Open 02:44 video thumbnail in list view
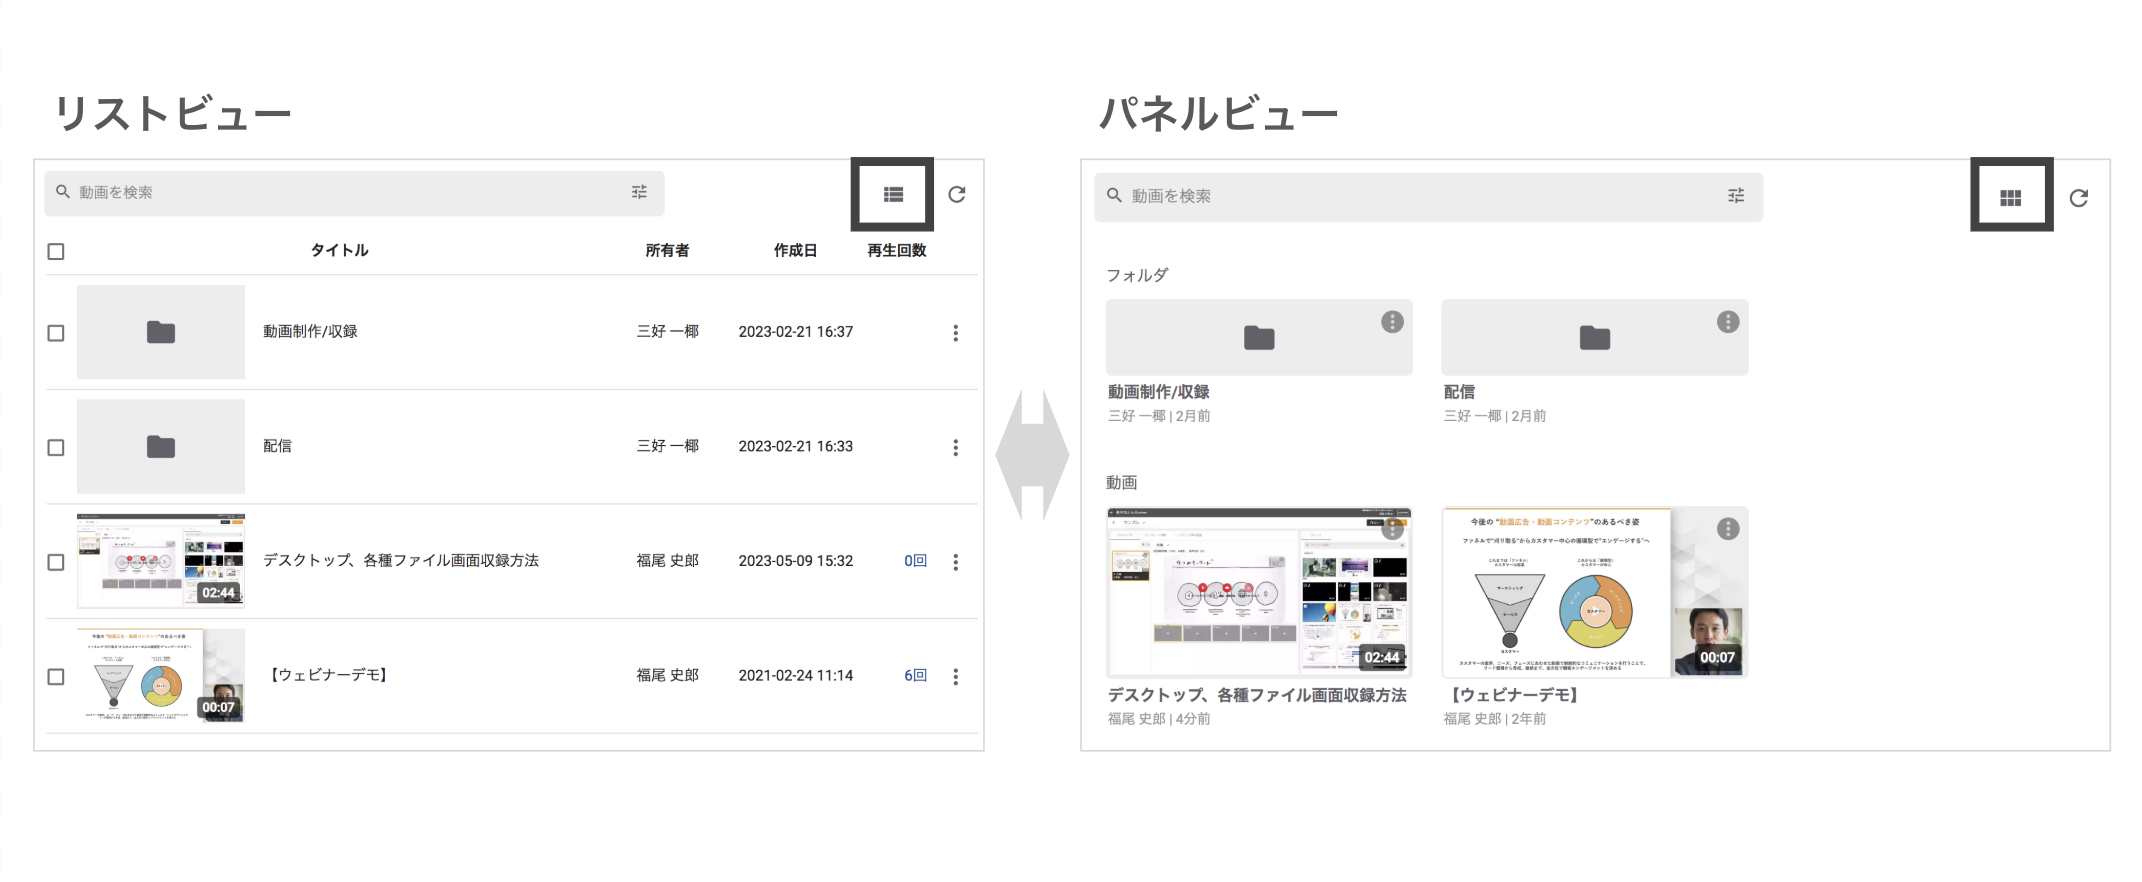 [161, 561]
